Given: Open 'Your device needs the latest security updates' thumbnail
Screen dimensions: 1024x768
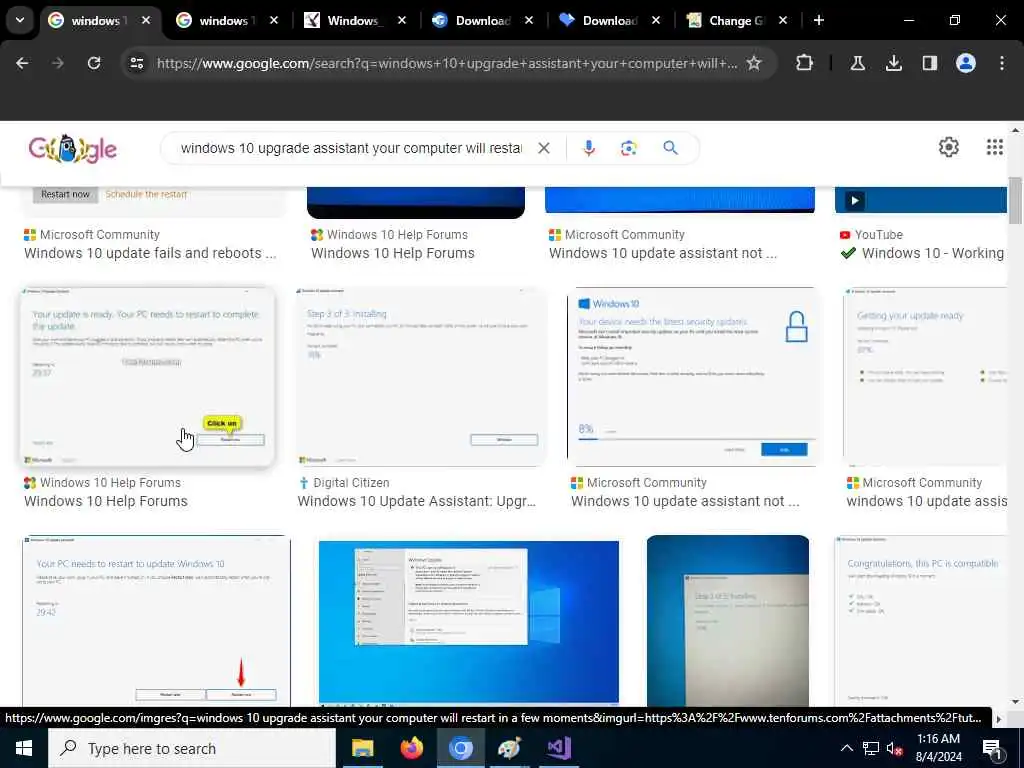Looking at the screenshot, I should coord(692,377).
